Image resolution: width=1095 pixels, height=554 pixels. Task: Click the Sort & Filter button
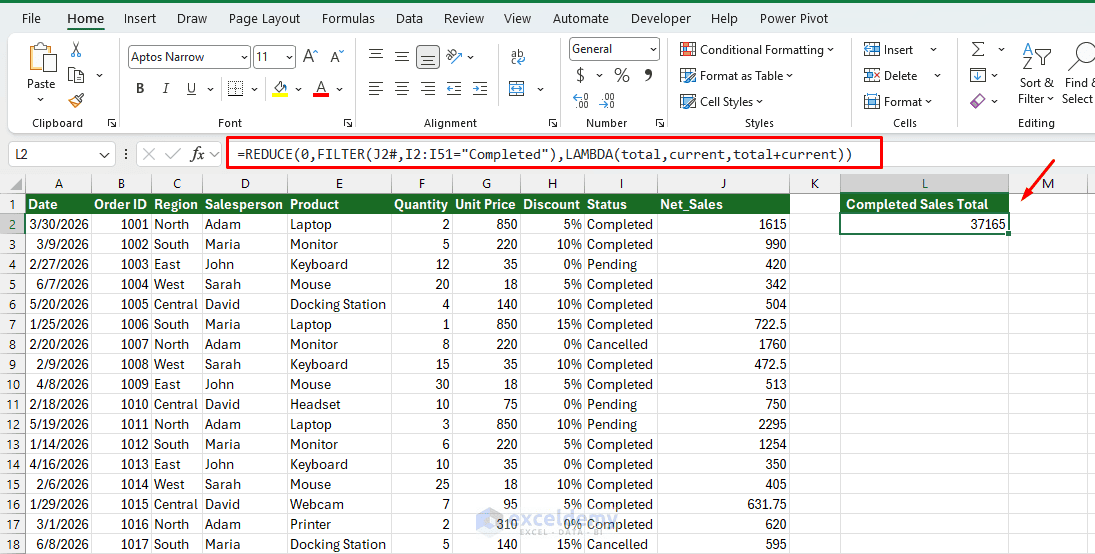click(x=1036, y=73)
